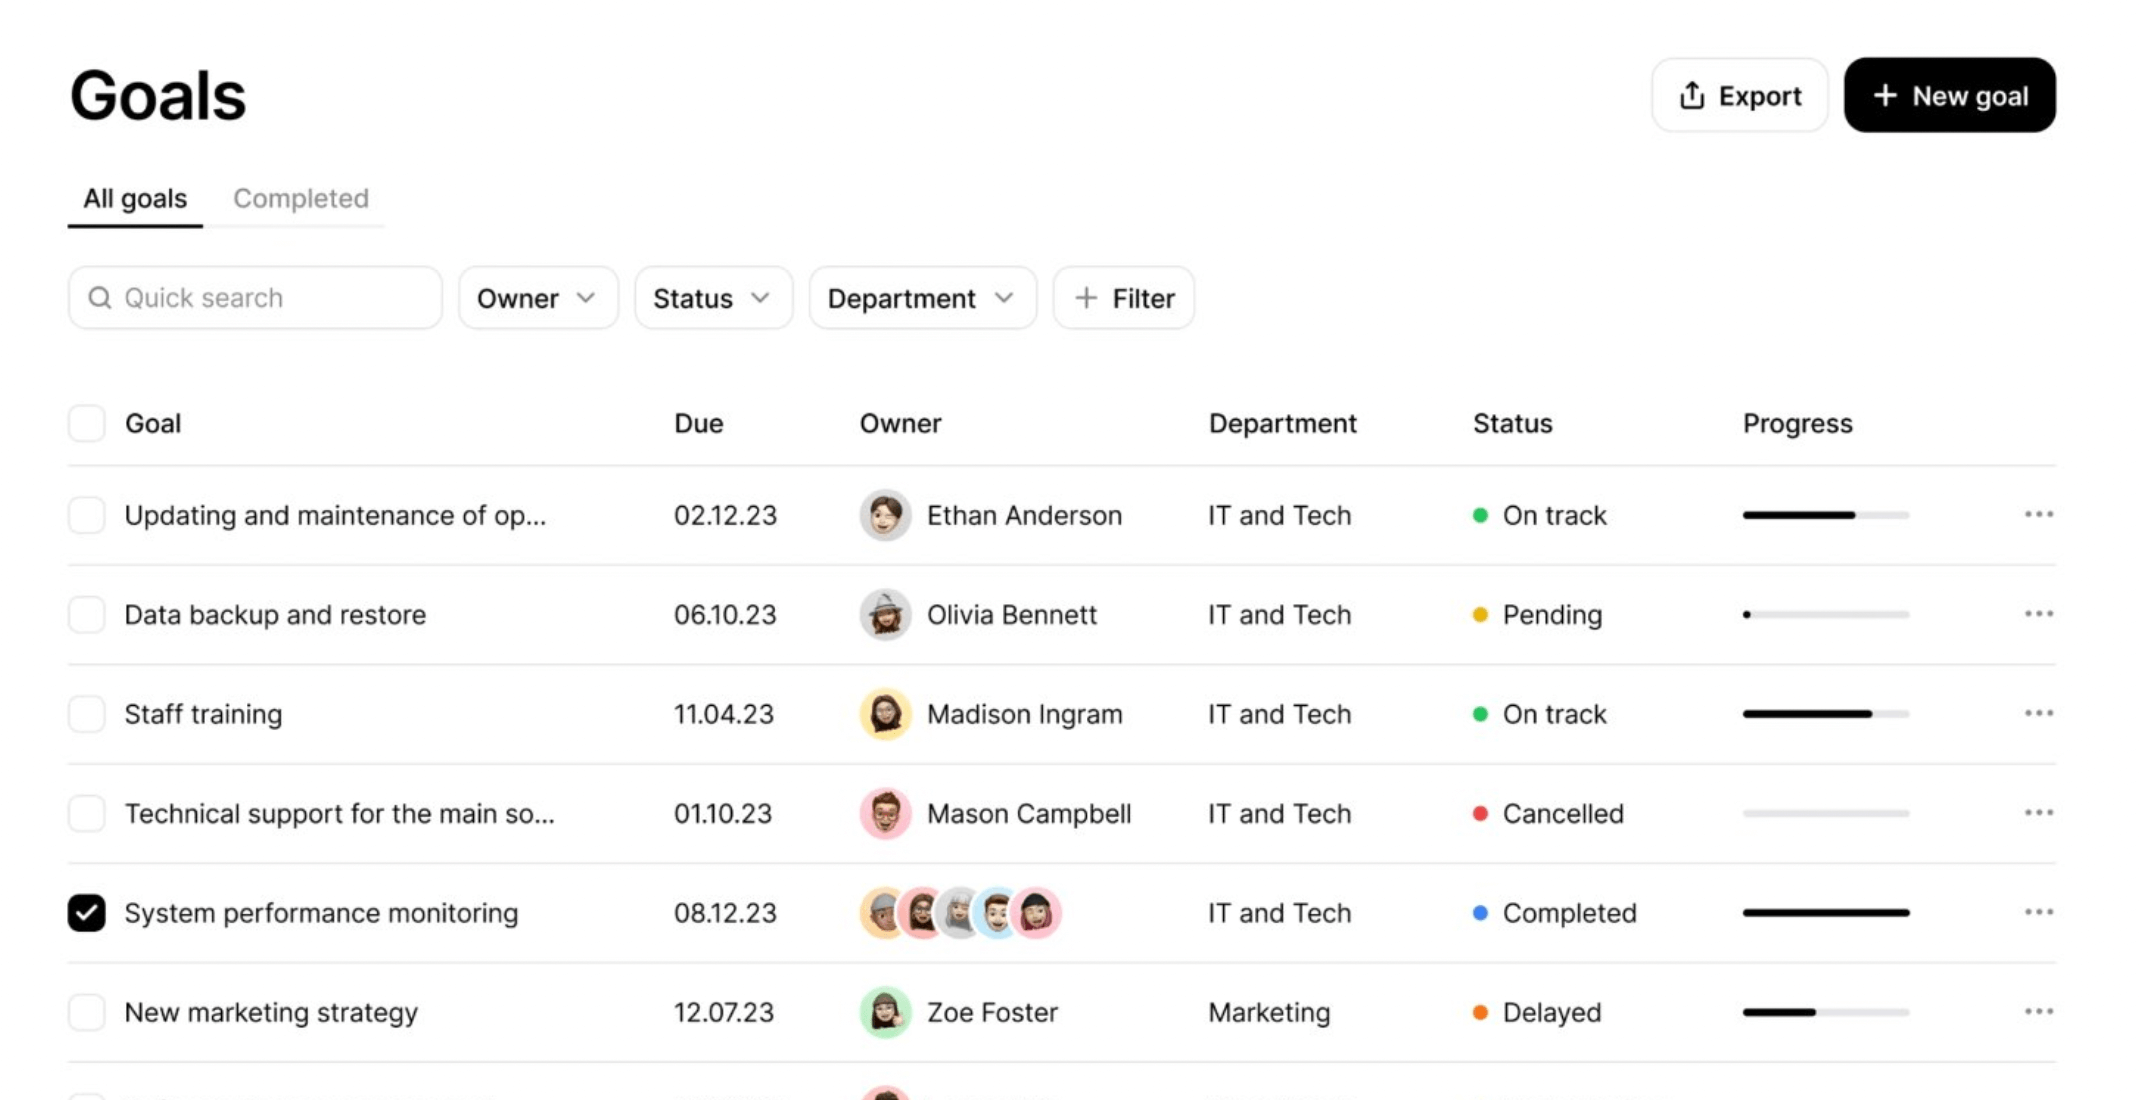Click plus icon on New goal button

pyautogui.click(x=1884, y=96)
